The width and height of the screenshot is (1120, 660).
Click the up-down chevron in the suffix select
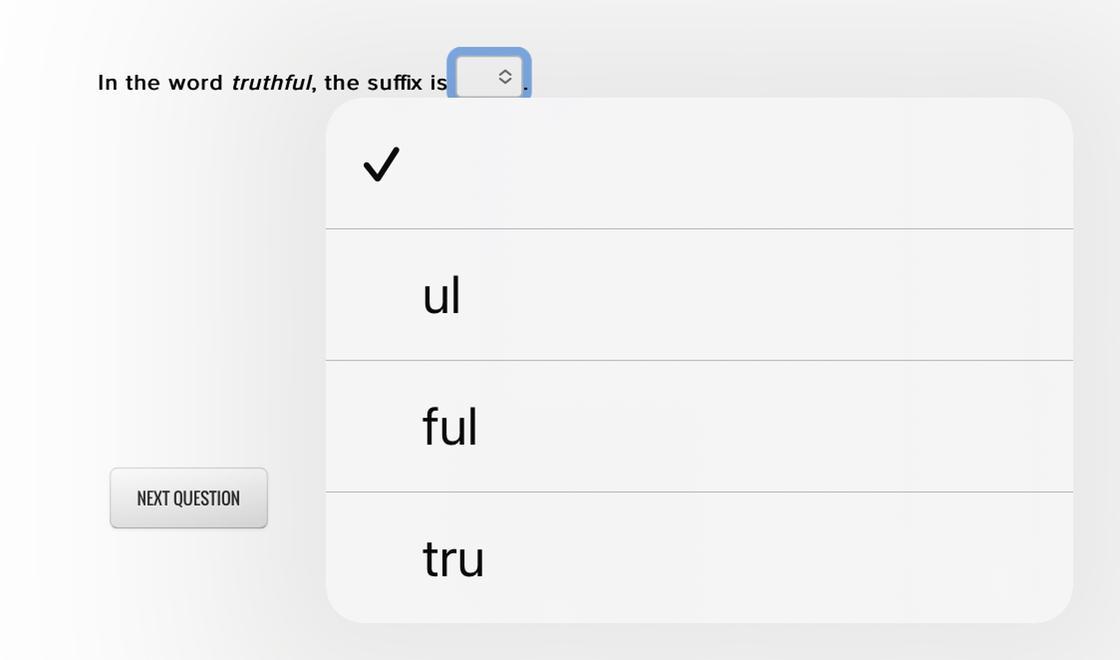coord(505,77)
